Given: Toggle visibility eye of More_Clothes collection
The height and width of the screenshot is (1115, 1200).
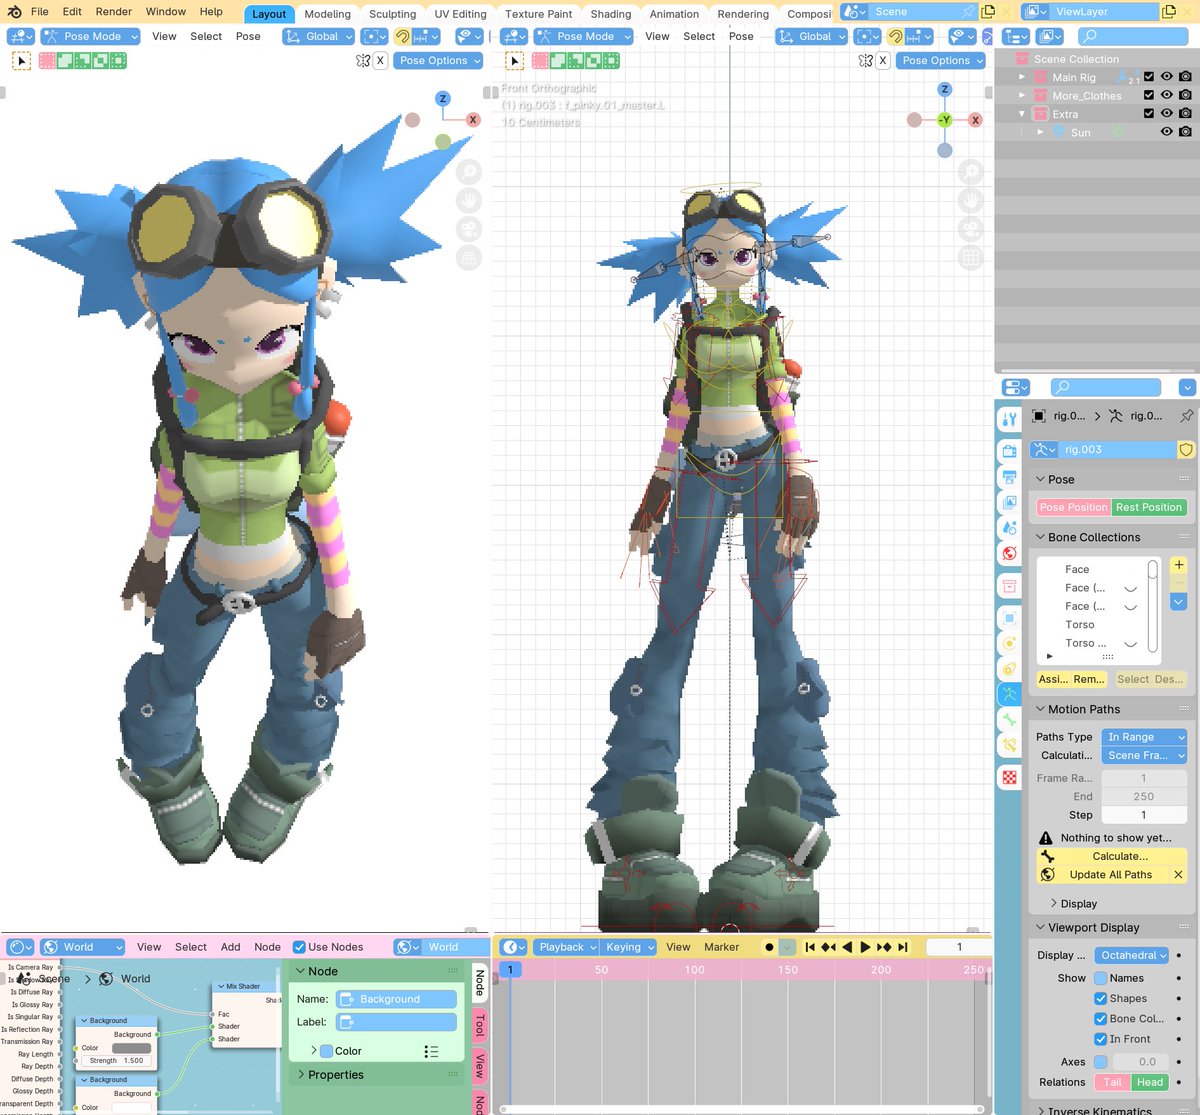Looking at the screenshot, I should click(1166, 95).
